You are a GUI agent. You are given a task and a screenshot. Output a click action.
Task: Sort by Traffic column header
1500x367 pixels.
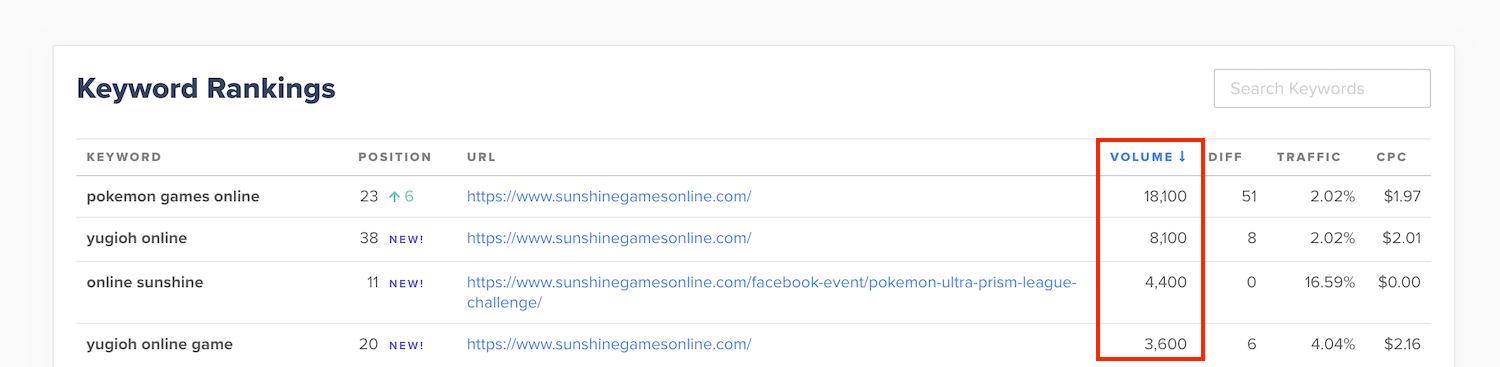click(x=1309, y=157)
